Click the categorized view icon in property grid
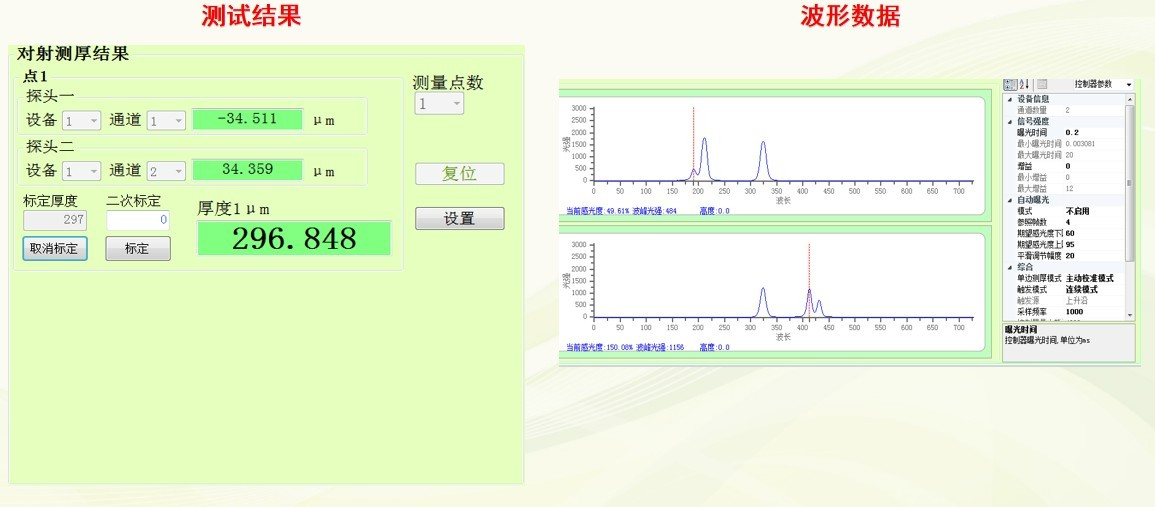This screenshot has width=1155, height=507. pyautogui.click(x=1010, y=85)
